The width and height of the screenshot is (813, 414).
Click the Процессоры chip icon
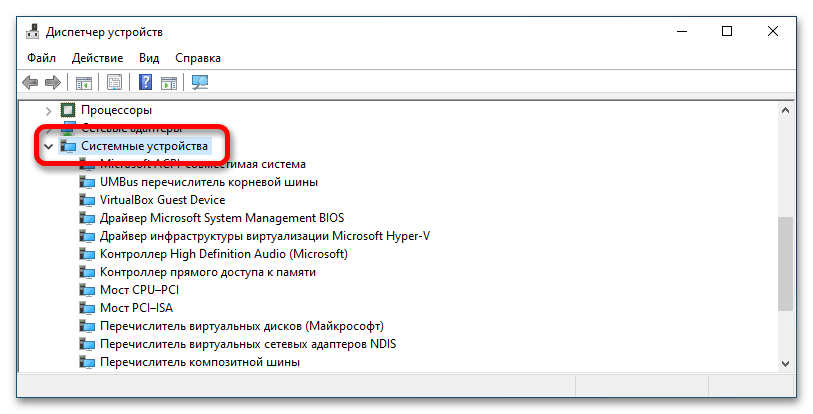(68, 109)
